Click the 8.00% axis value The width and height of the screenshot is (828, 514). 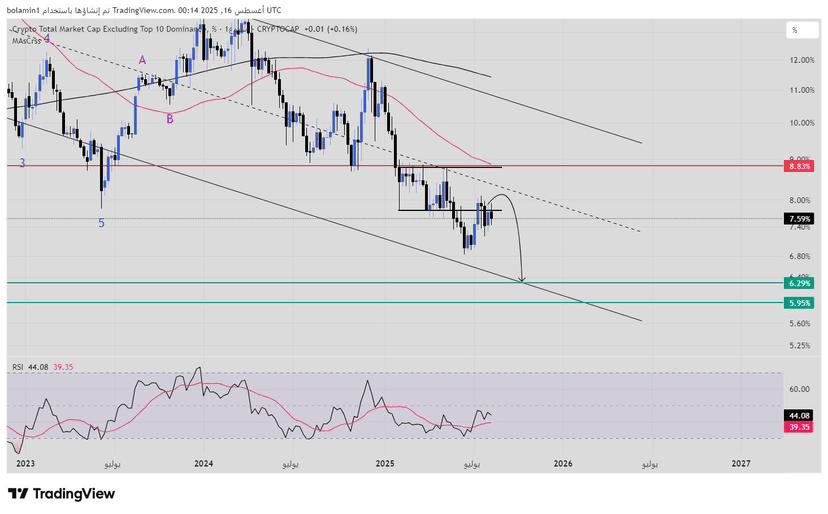point(799,200)
